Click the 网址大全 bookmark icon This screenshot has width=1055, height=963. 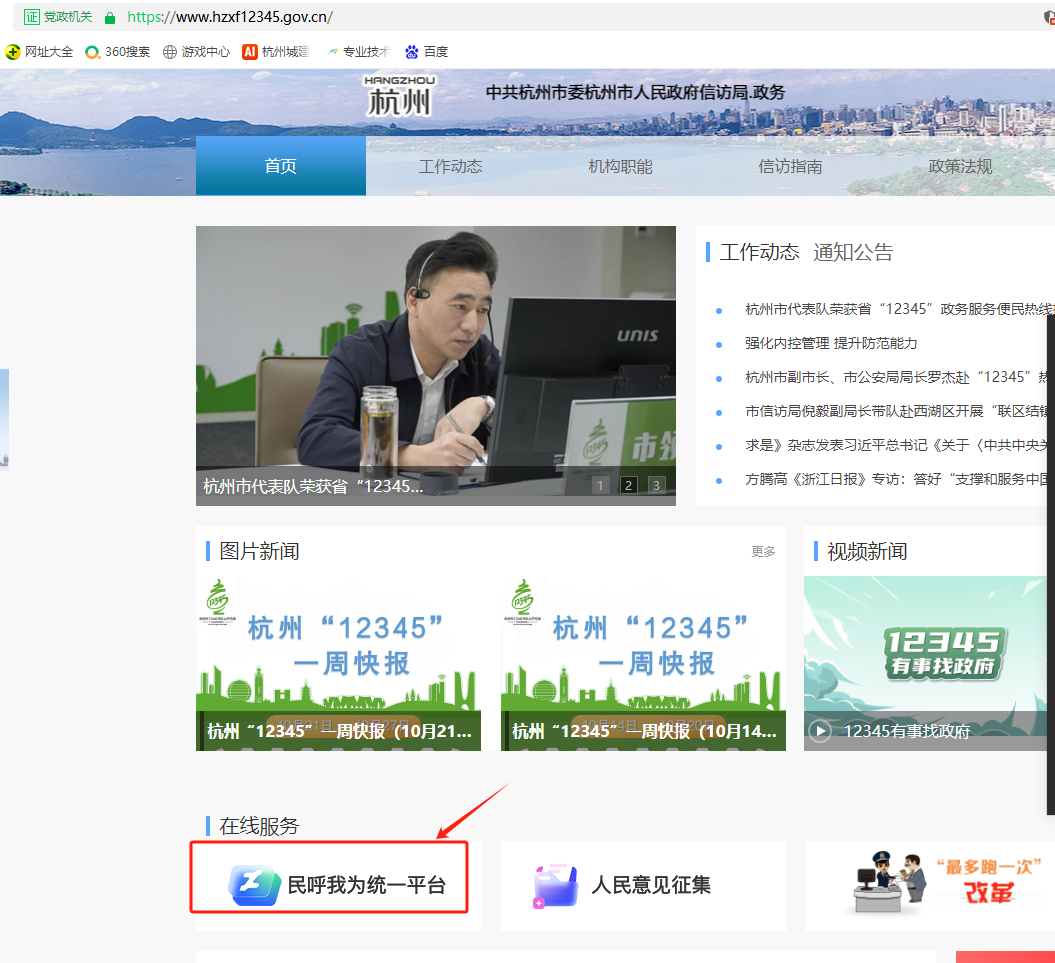point(13,52)
